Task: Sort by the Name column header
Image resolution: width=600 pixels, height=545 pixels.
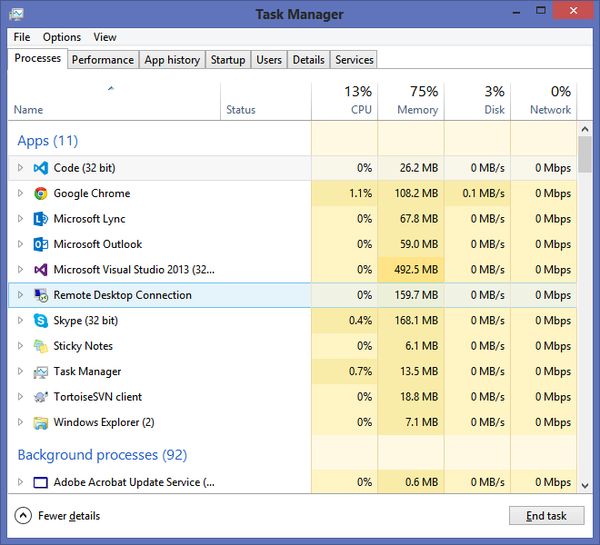Action: point(114,101)
